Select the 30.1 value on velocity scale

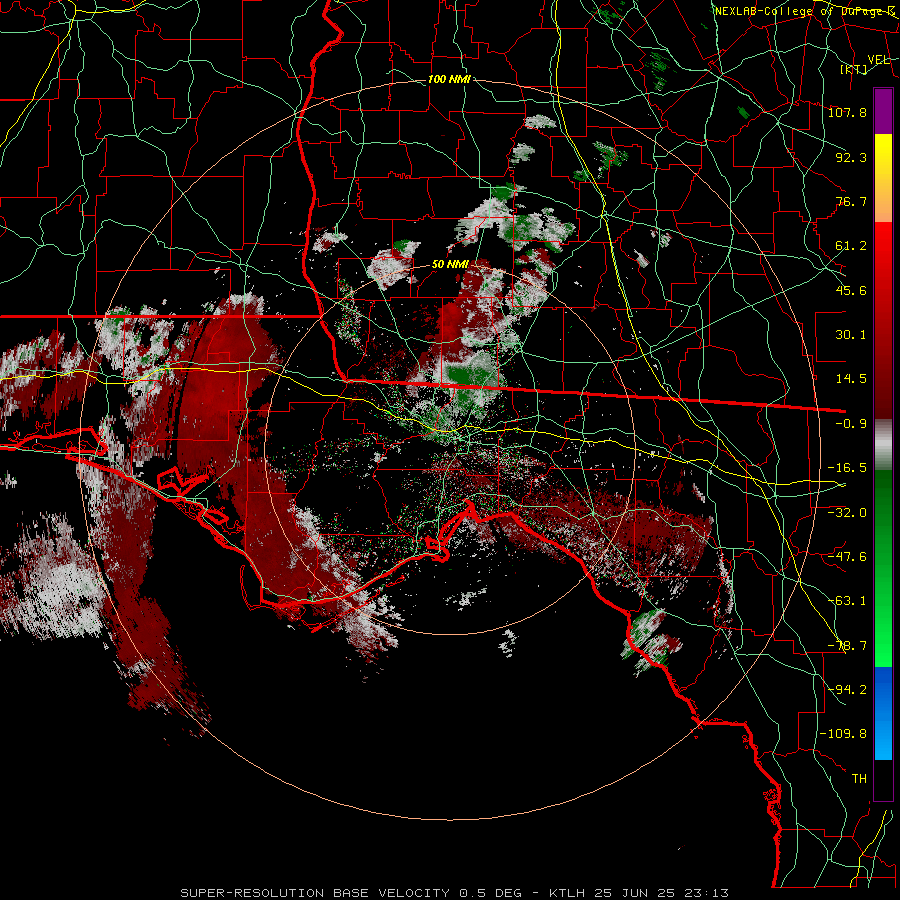pos(851,335)
